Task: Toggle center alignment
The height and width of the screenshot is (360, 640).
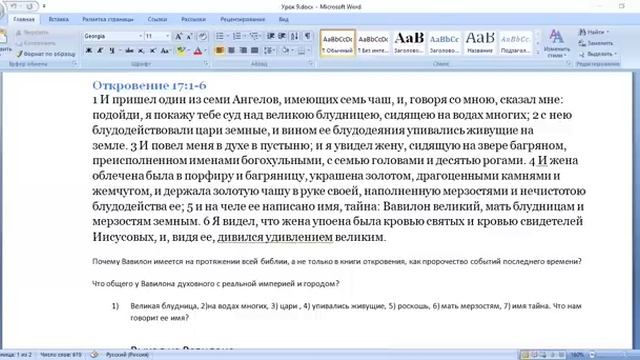Action: (x=231, y=51)
